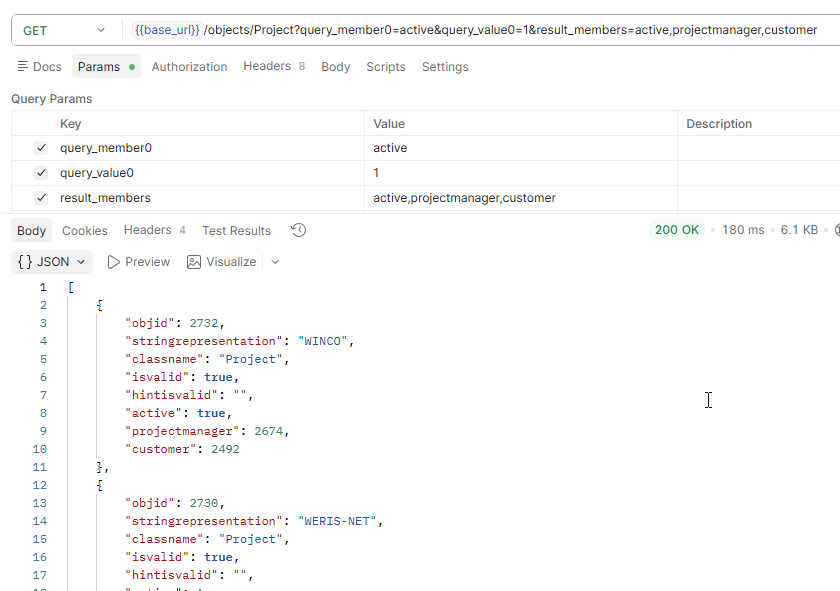This screenshot has height=591, width=840.
Task: Open the response Cookies tab
Action: click(85, 230)
